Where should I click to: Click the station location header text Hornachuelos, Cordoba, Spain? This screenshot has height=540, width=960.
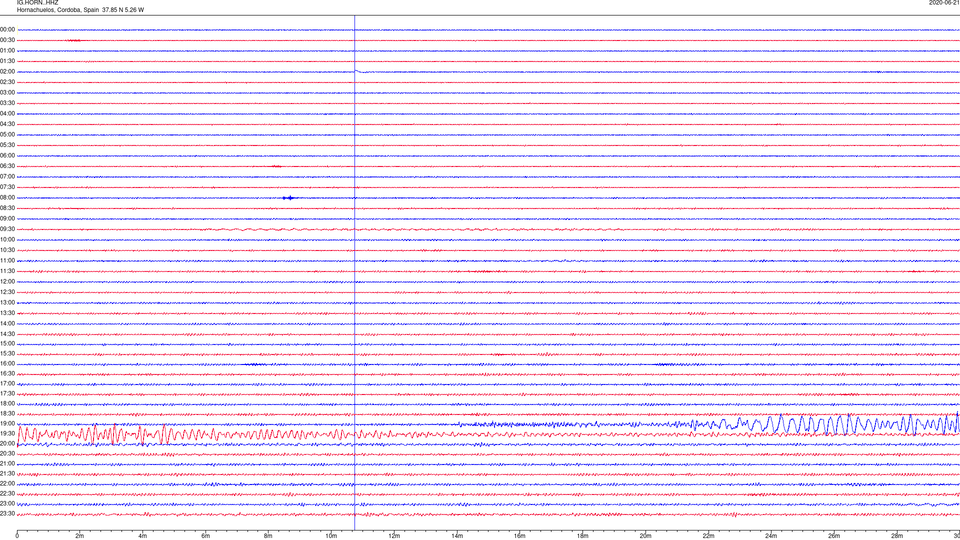click(58, 10)
